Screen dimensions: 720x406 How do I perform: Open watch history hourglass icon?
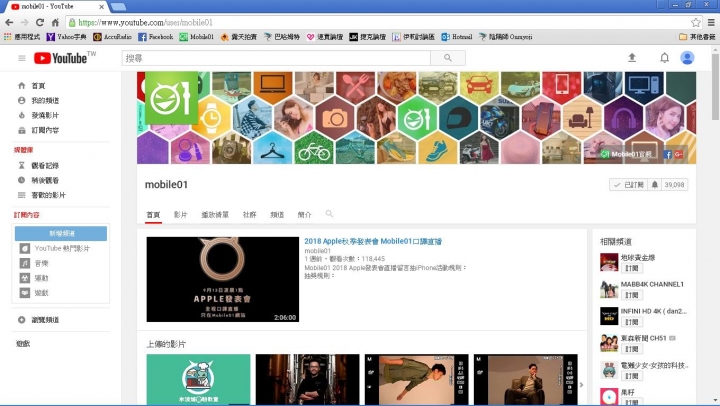coord(22,165)
